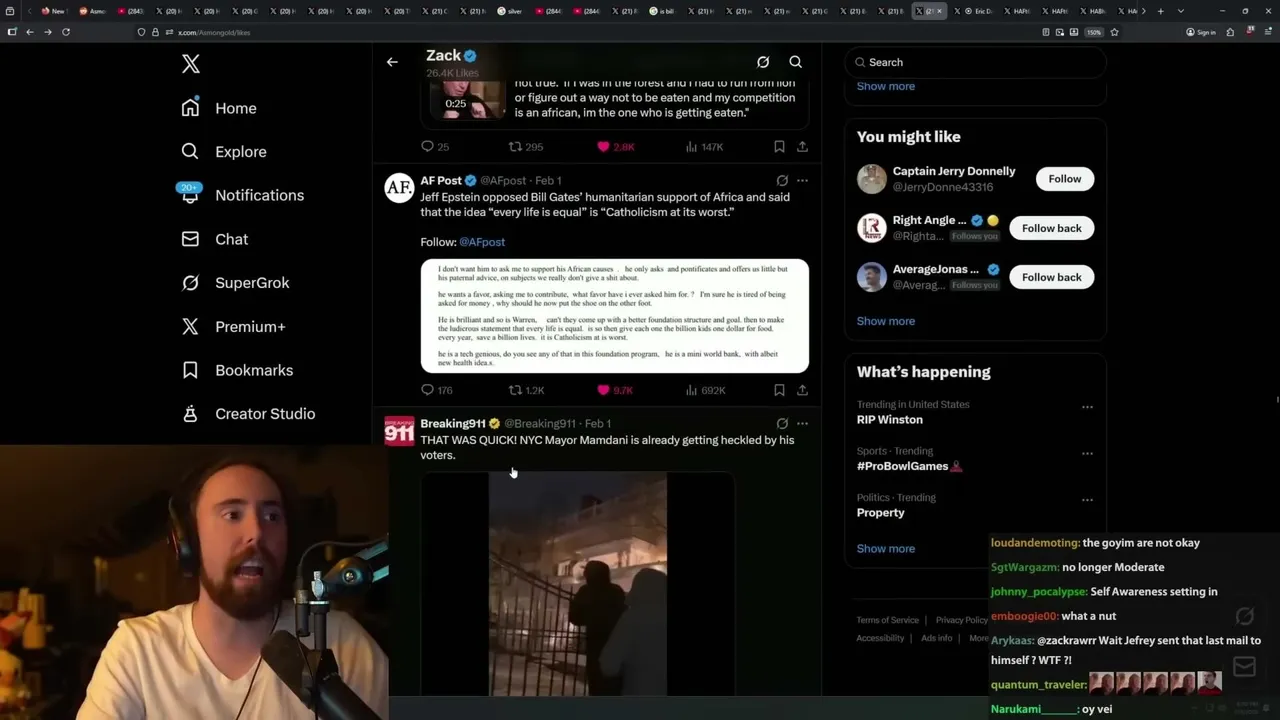This screenshot has height=720, width=1280.
Task: View analytics of the tweet with 147K views
Action: [x=704, y=147]
